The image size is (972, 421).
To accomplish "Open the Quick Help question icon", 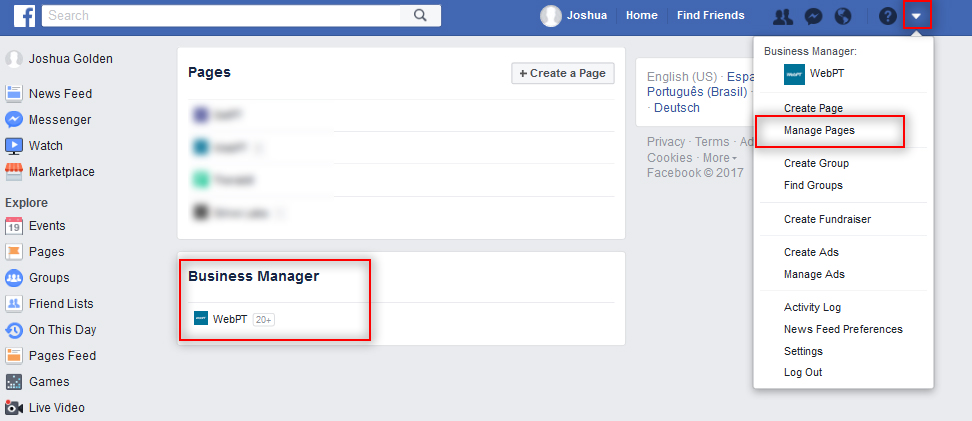I will coord(888,17).
